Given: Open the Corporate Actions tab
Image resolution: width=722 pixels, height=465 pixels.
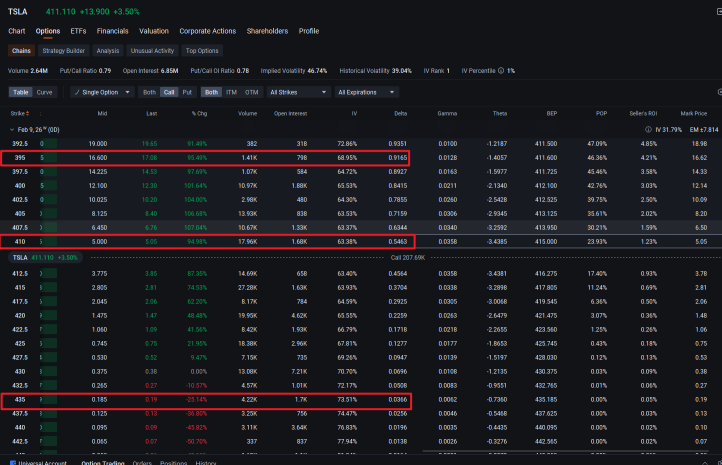Looking at the screenshot, I should coord(208,31).
